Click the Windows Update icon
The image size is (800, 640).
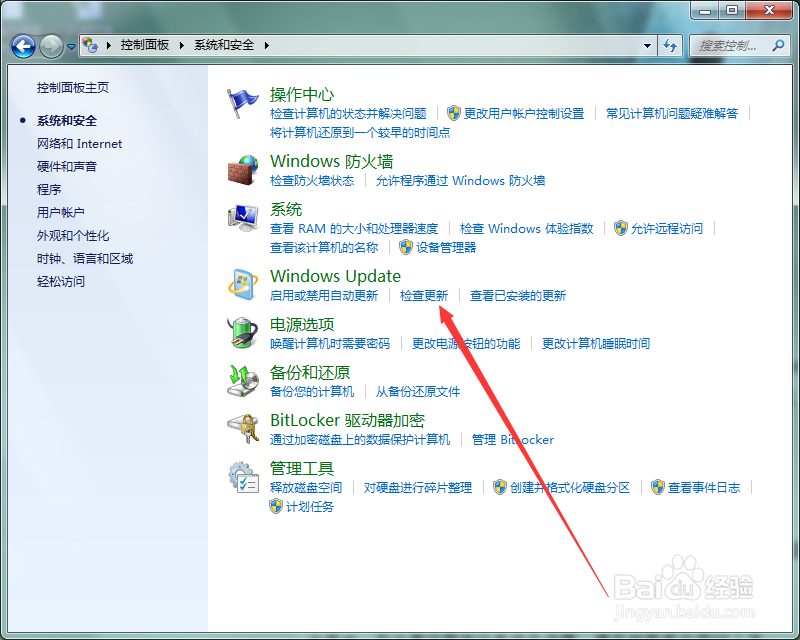click(x=243, y=284)
